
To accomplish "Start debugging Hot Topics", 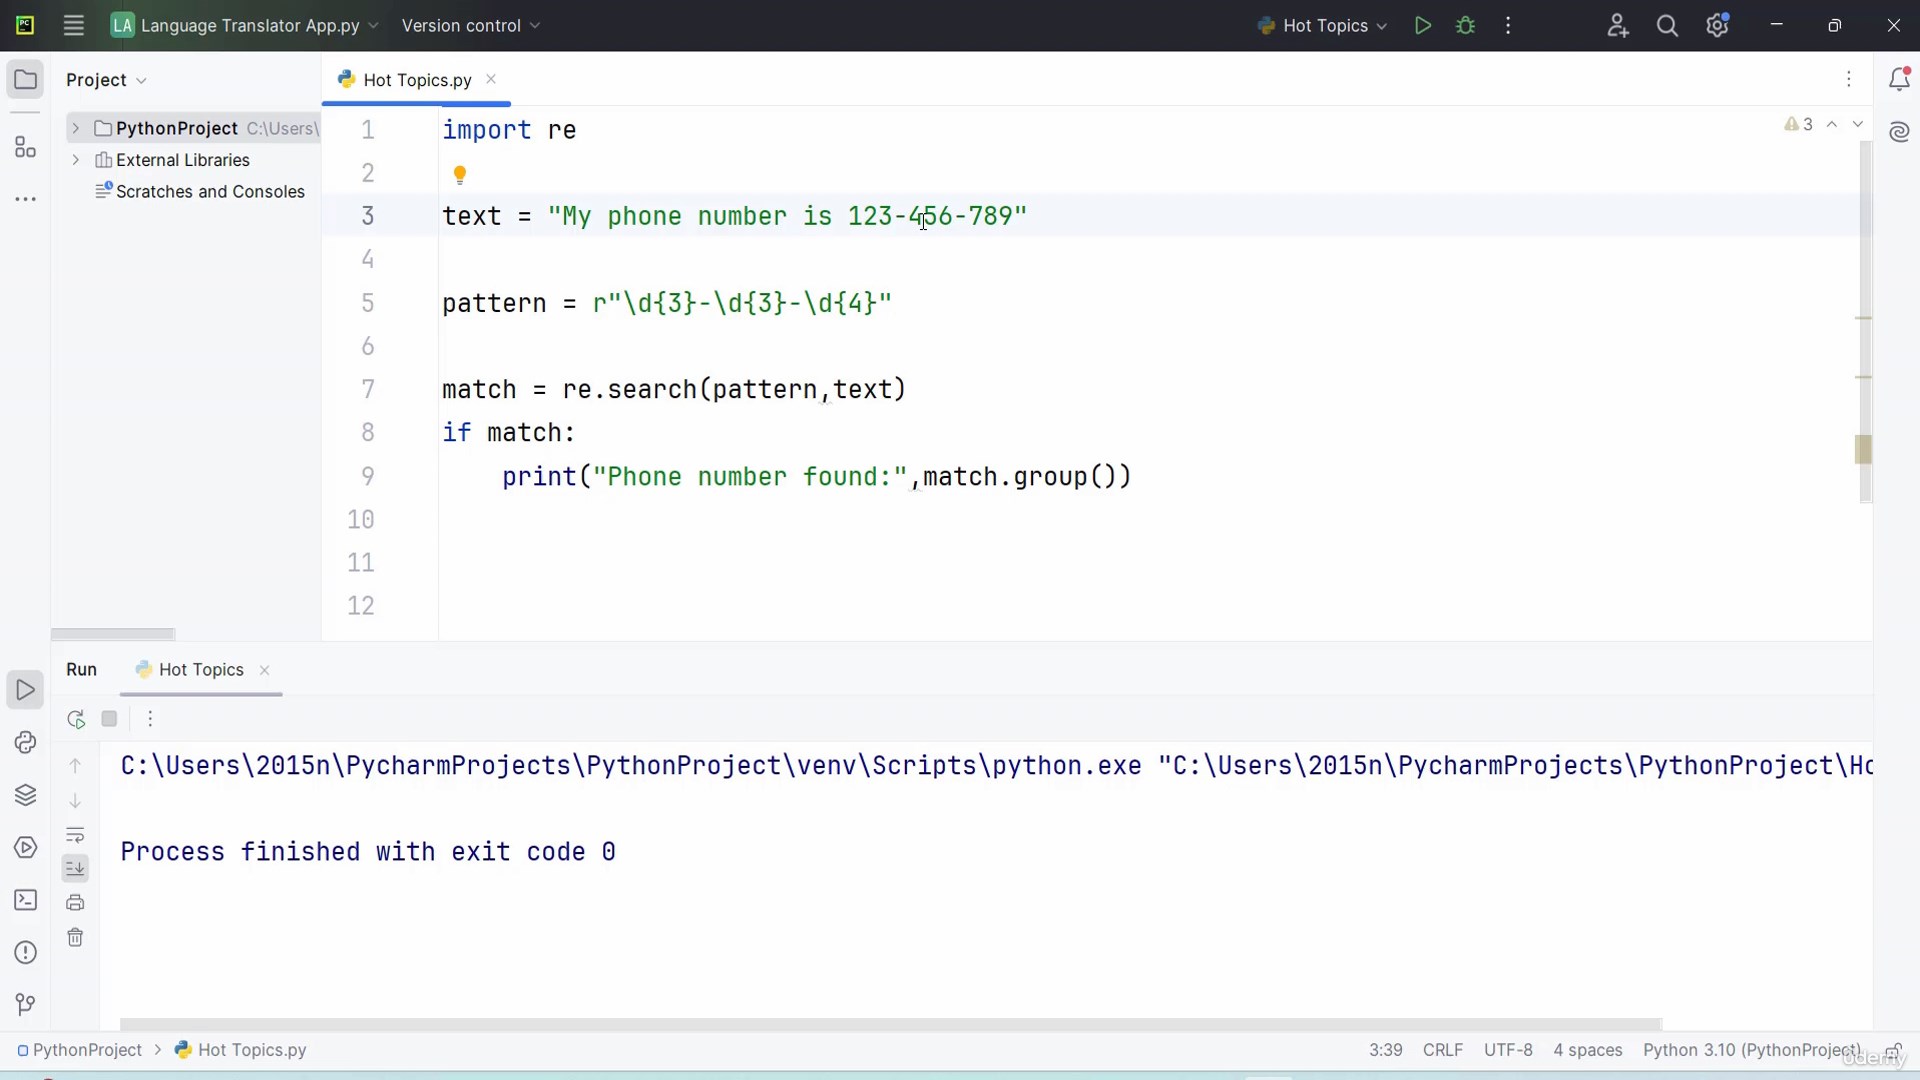I will point(1466,26).
